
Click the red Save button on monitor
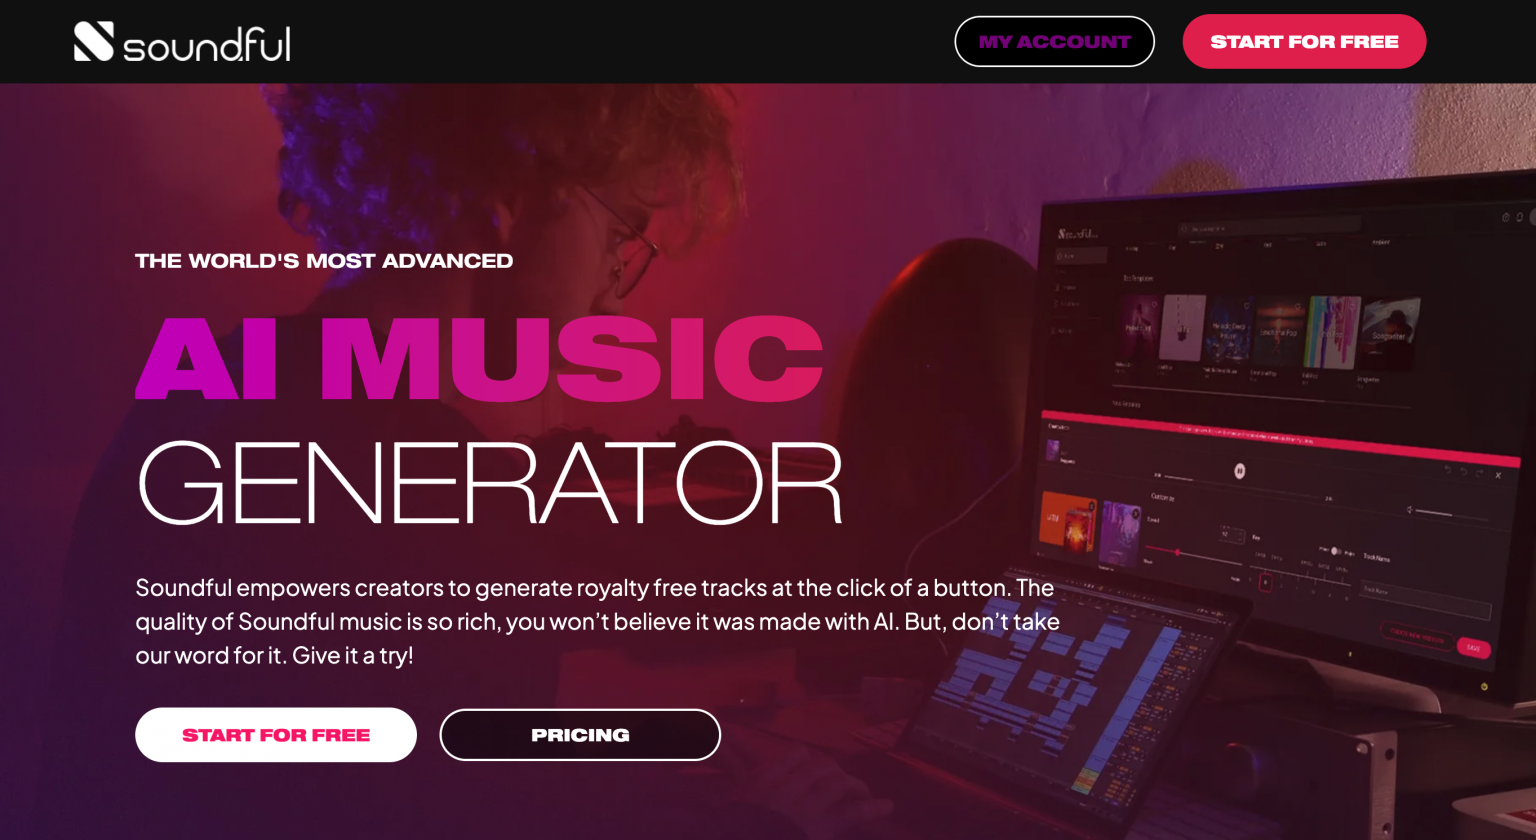(x=1474, y=648)
